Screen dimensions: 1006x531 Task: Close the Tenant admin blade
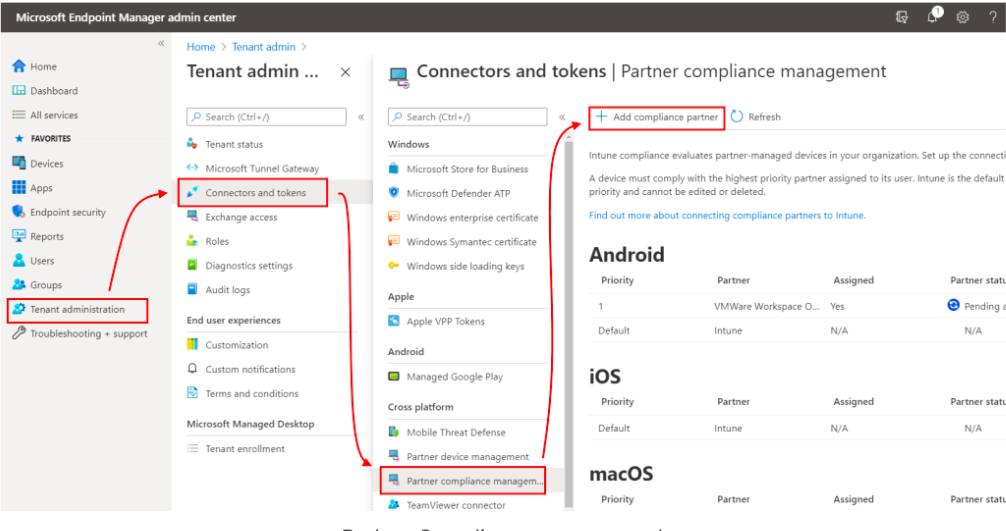(x=345, y=72)
